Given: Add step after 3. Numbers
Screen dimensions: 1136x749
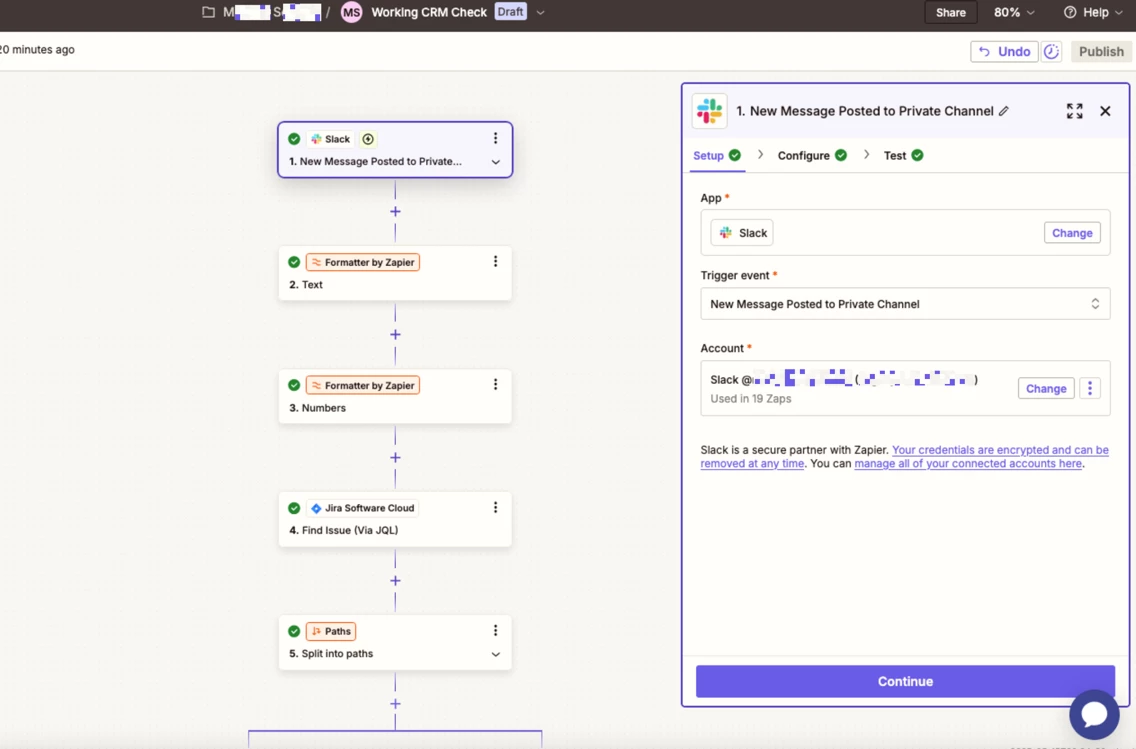Looking at the screenshot, I should (395, 458).
